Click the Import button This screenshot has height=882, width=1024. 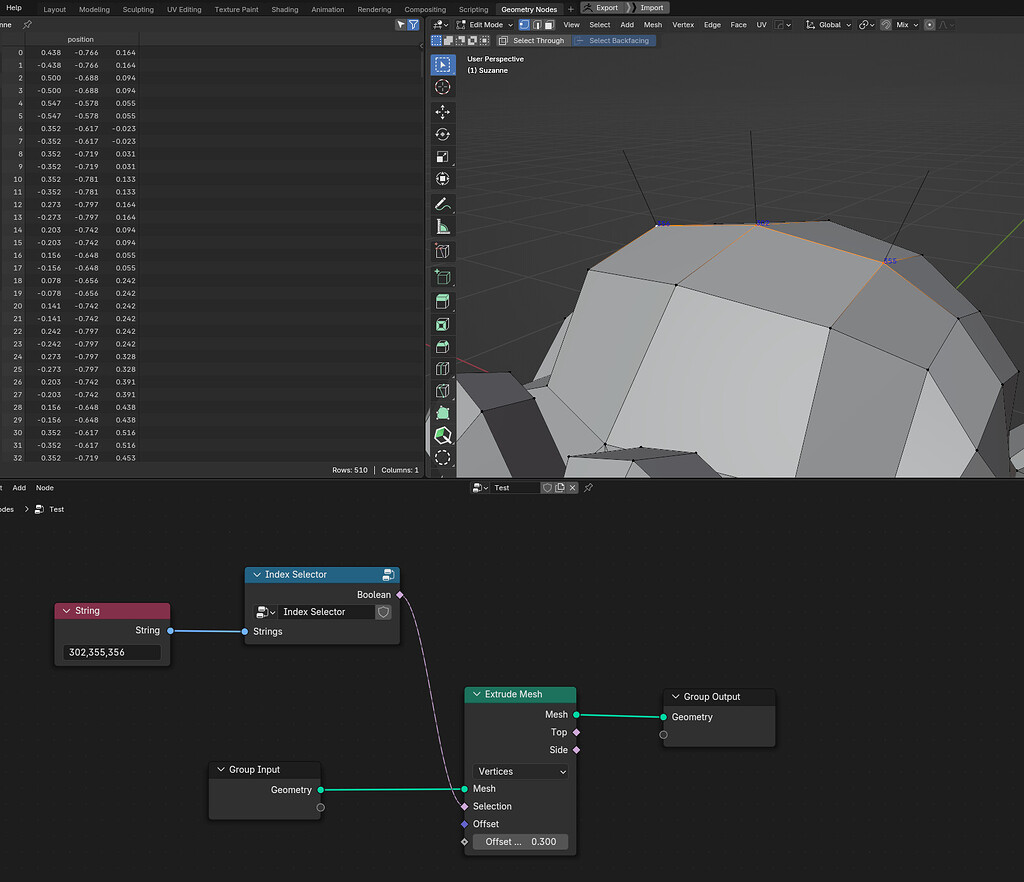click(647, 8)
